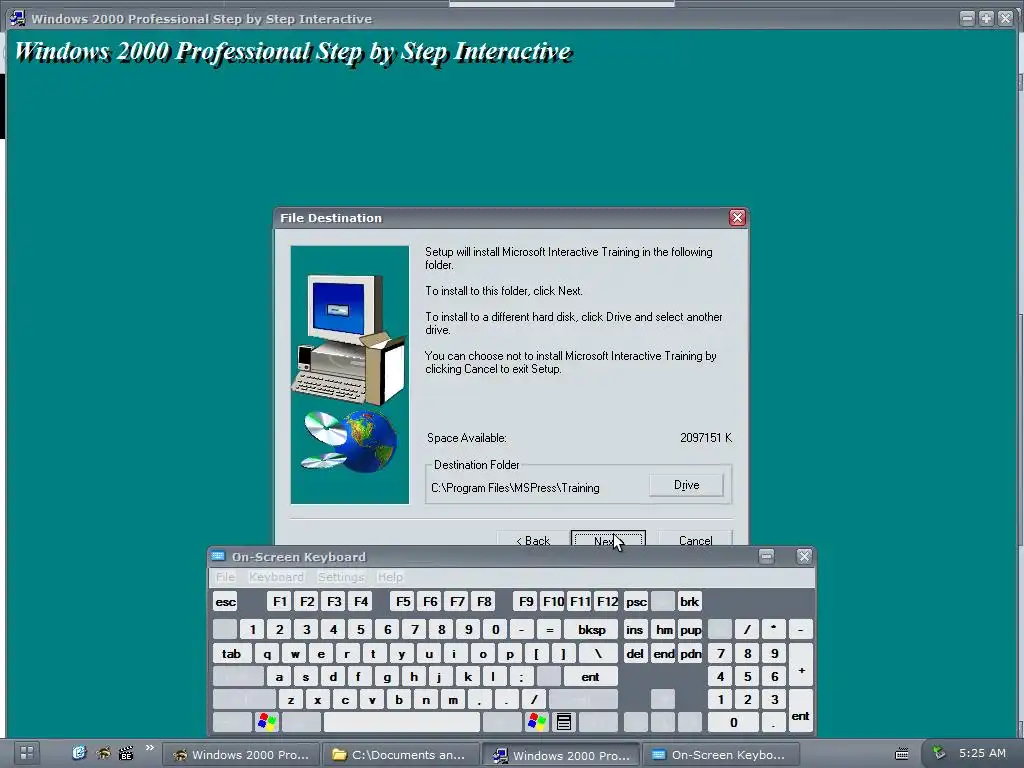The width and height of the screenshot is (1024, 768).
Task: Click the brk key on On-Screen Keyboard
Action: click(x=690, y=601)
